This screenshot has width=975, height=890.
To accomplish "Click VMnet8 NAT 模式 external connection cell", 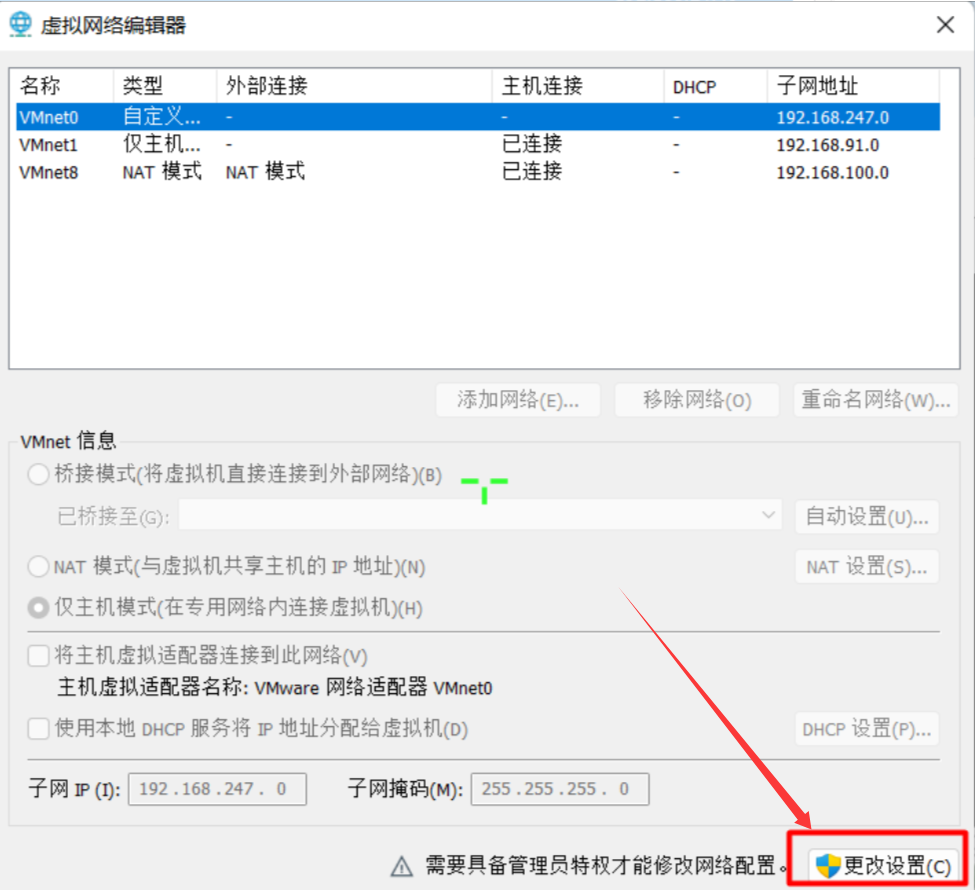I will click(265, 172).
